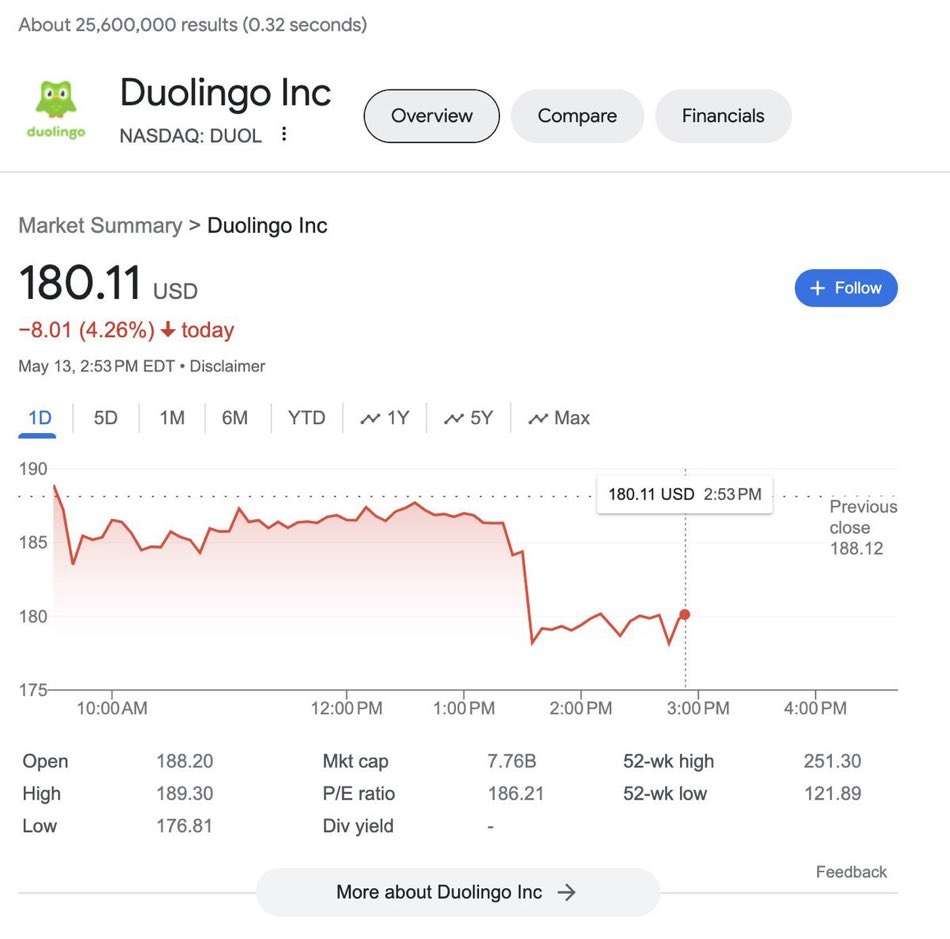Show the 5Y chart range
This screenshot has height=939, width=950.
pos(469,418)
